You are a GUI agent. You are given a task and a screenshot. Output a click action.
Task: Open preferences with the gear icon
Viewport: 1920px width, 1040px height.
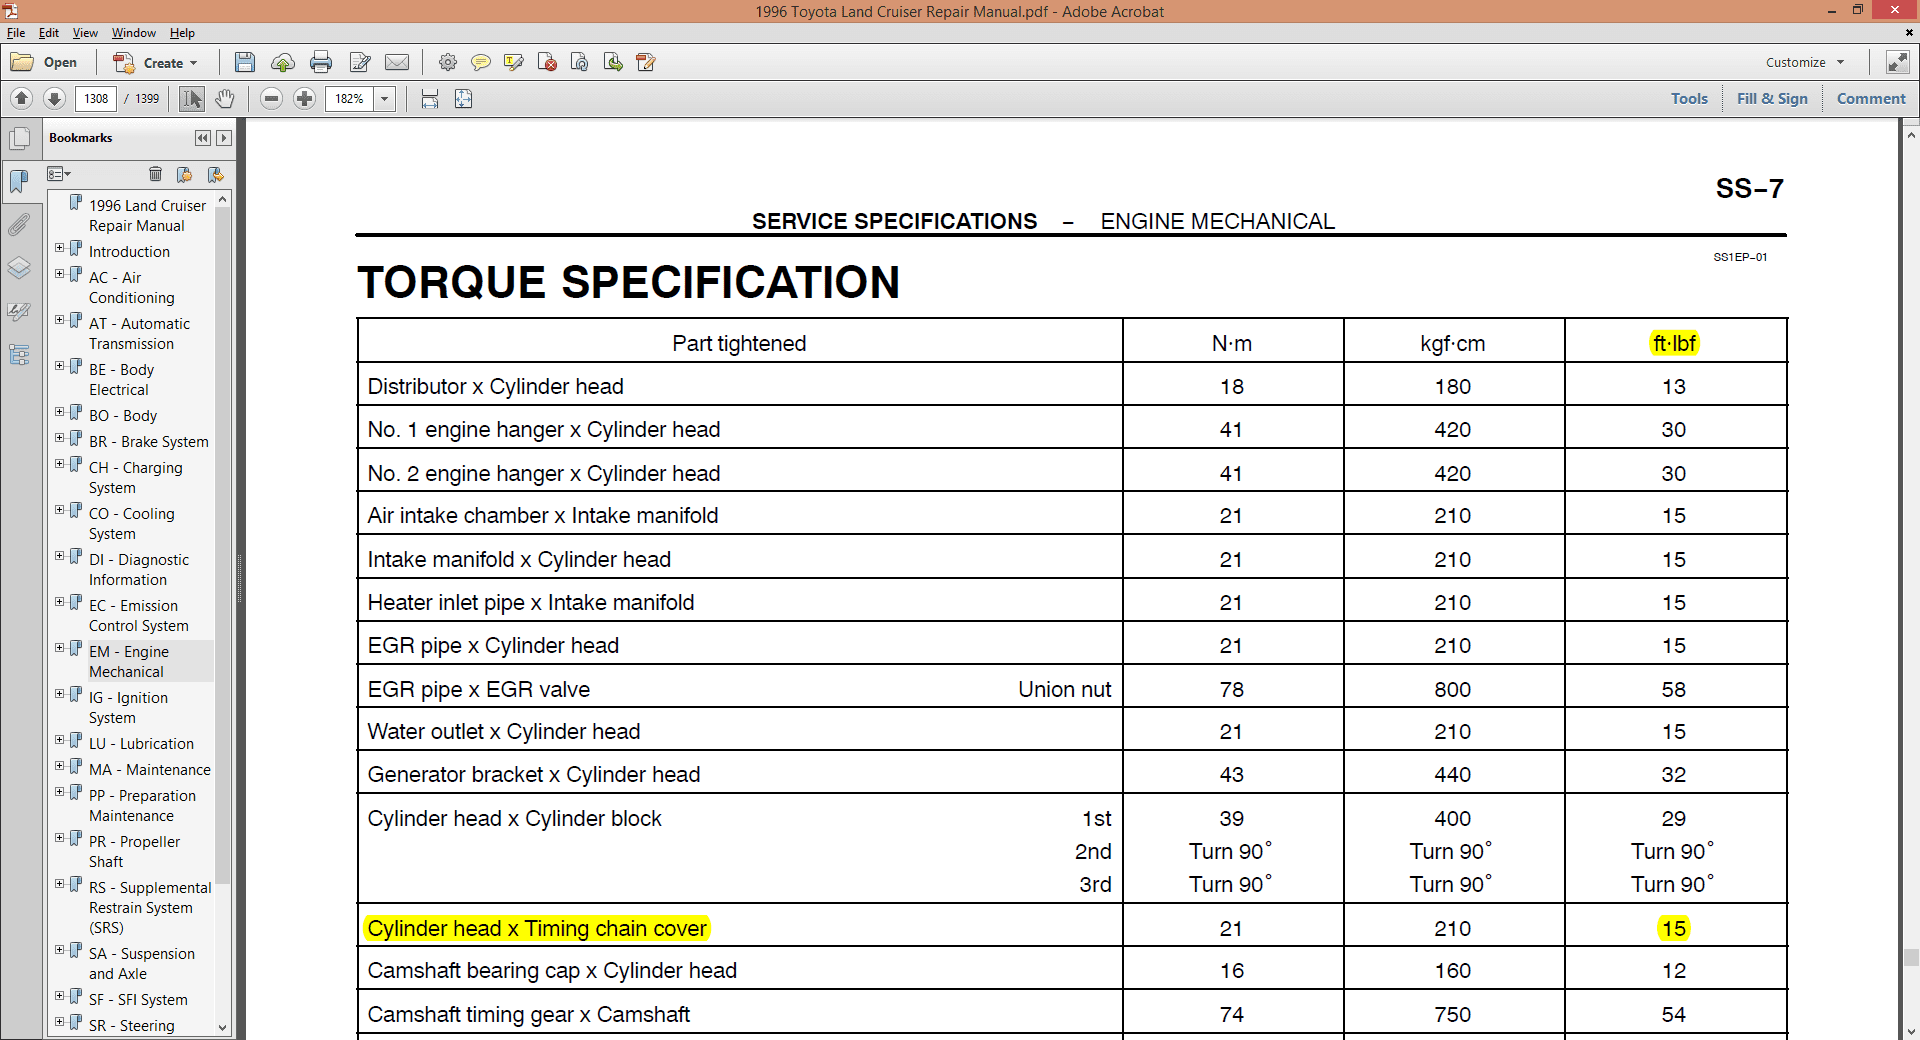point(448,62)
